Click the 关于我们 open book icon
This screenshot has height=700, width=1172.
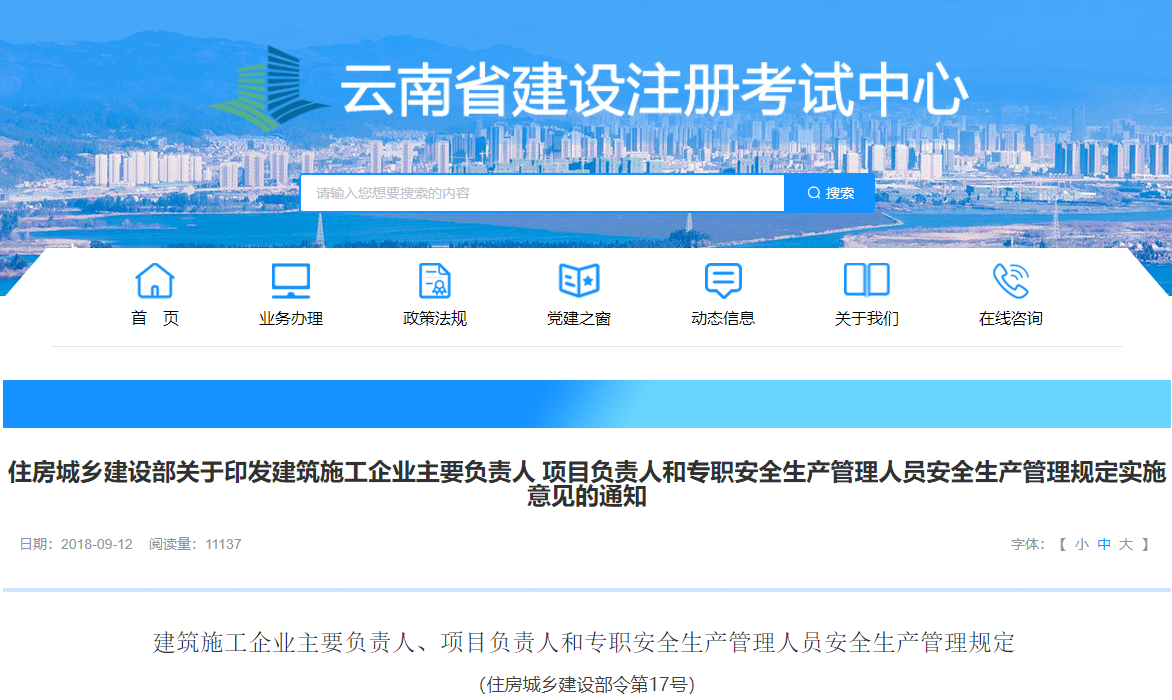click(867, 280)
